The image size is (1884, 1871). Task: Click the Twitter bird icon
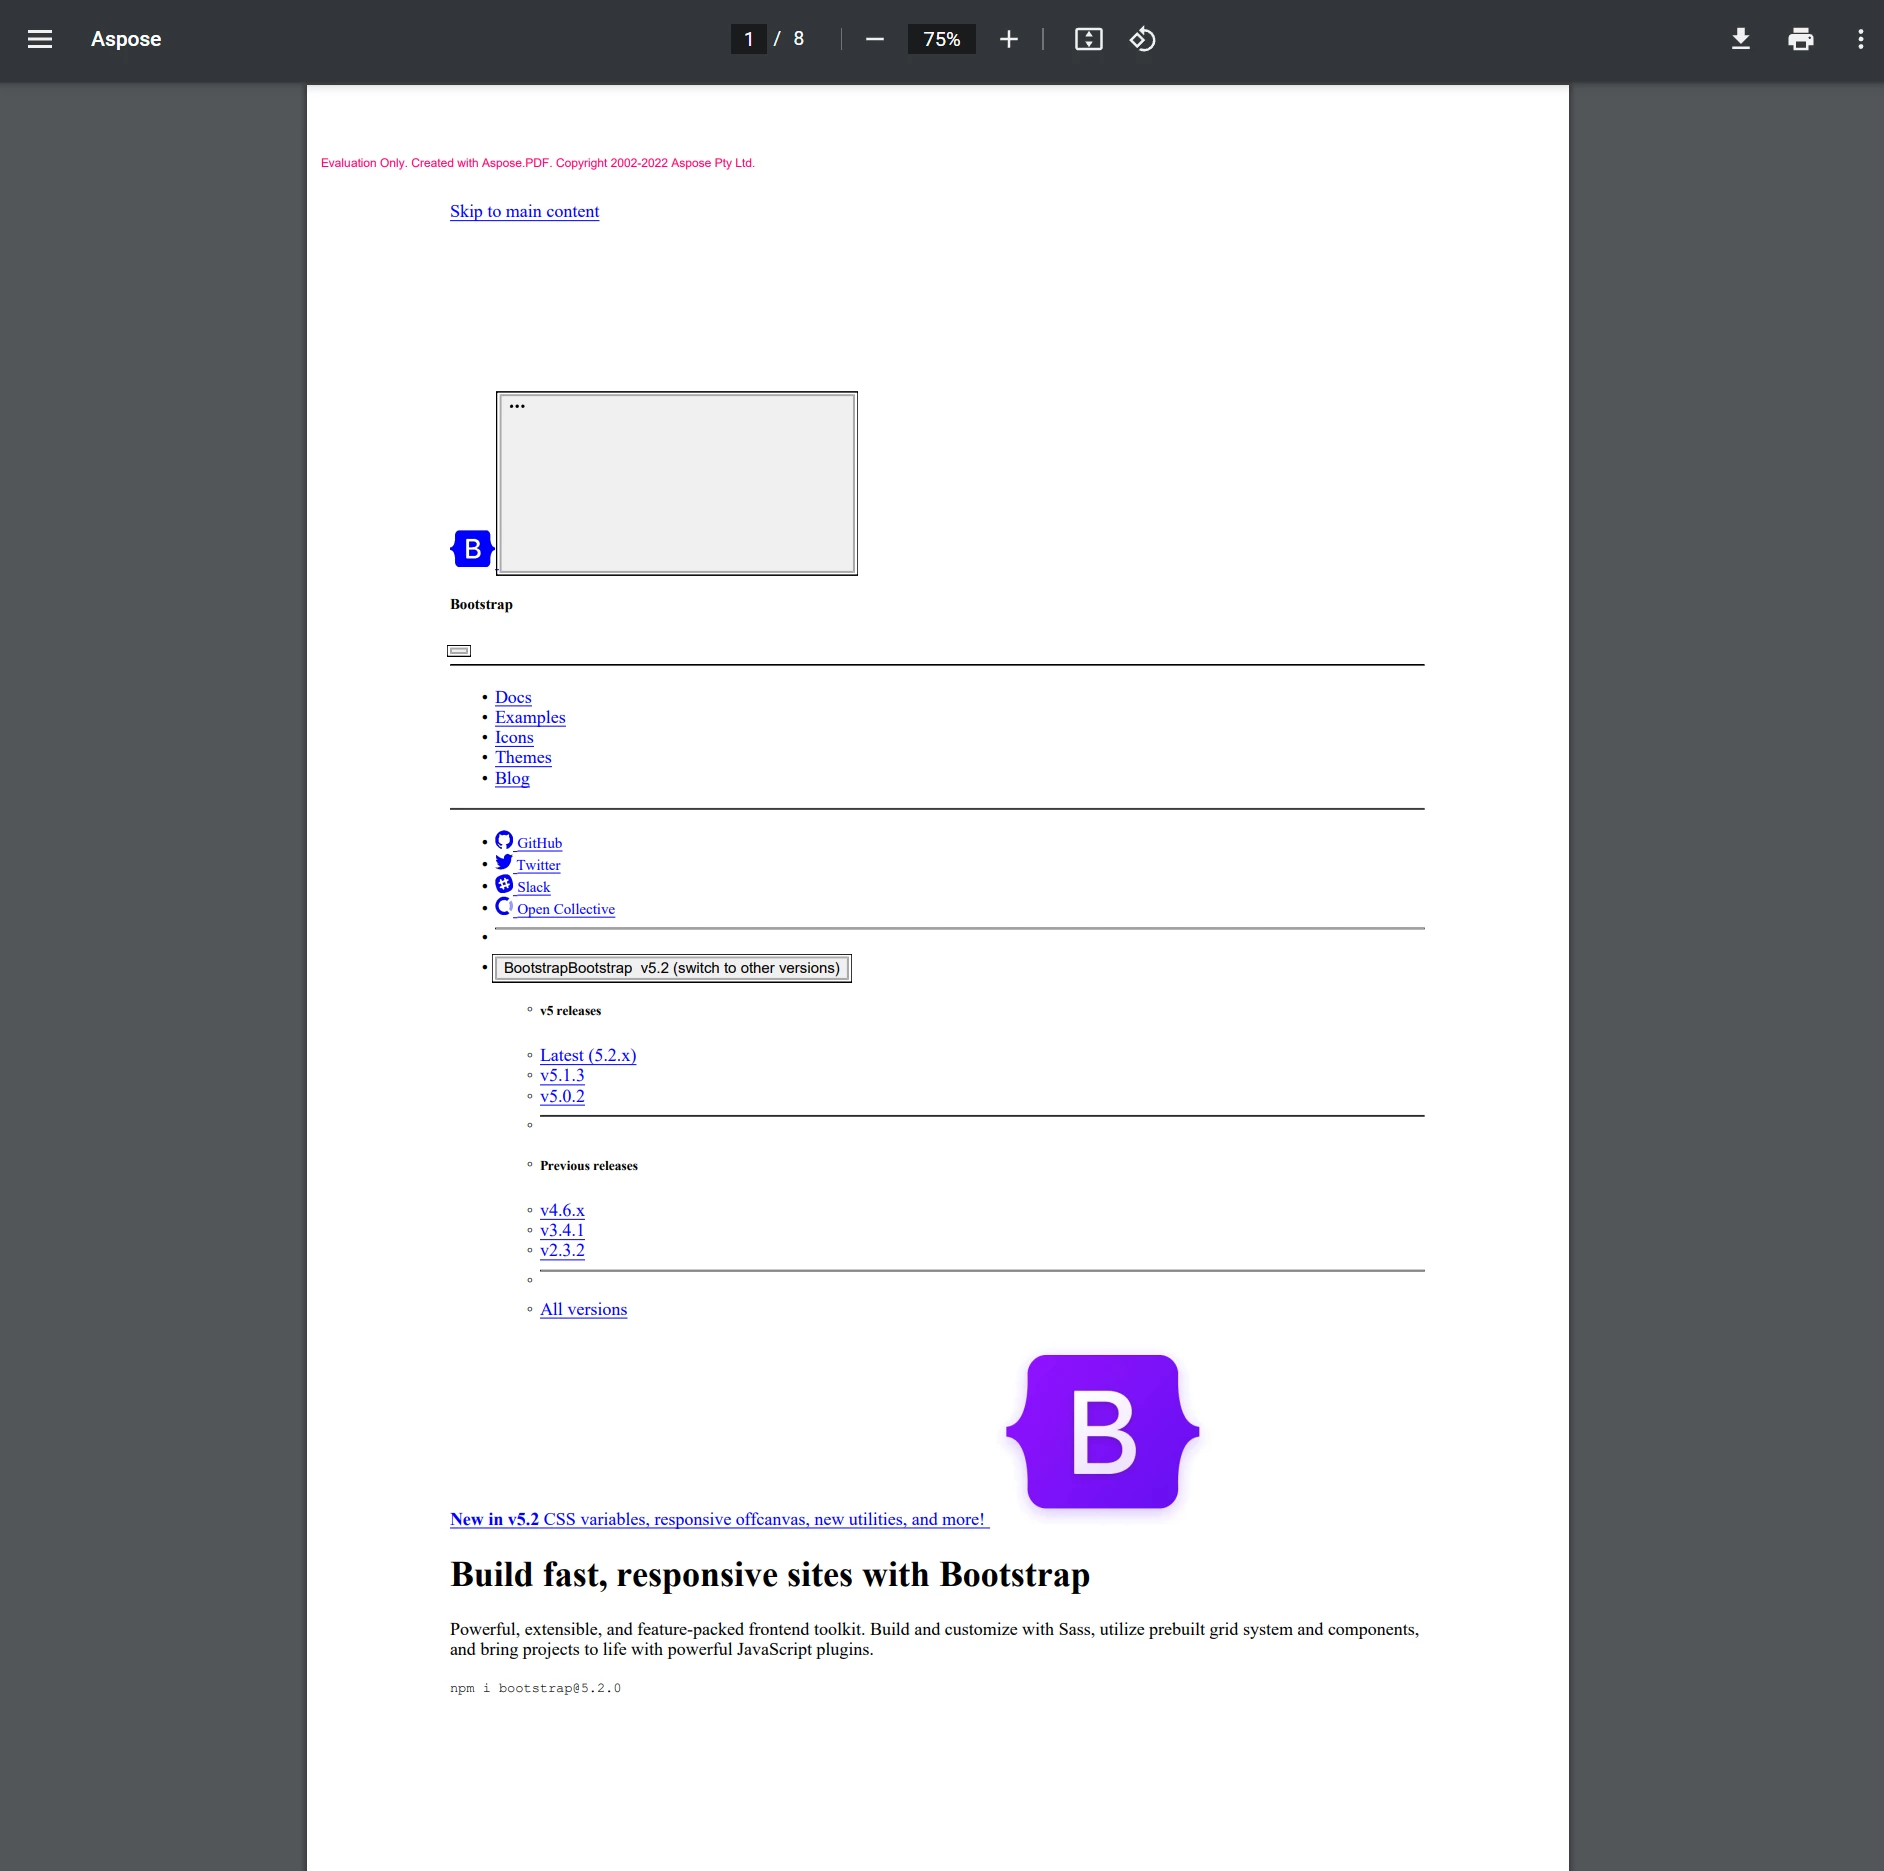coord(504,862)
